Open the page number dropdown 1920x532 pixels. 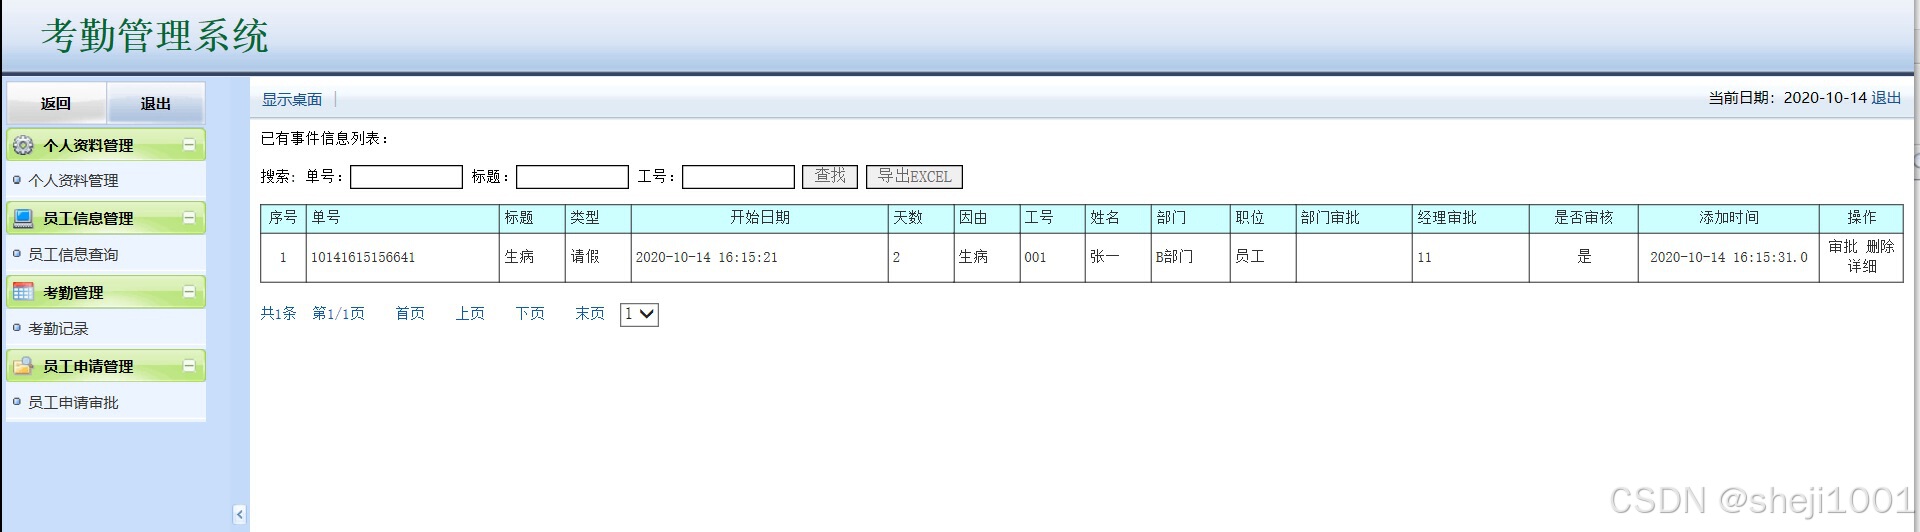(x=639, y=314)
